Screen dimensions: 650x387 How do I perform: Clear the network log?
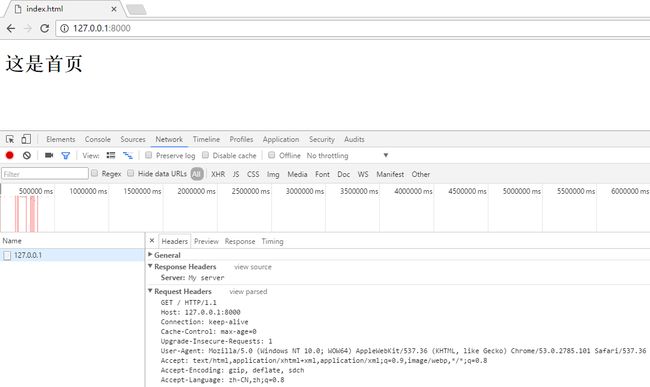tap(27, 155)
